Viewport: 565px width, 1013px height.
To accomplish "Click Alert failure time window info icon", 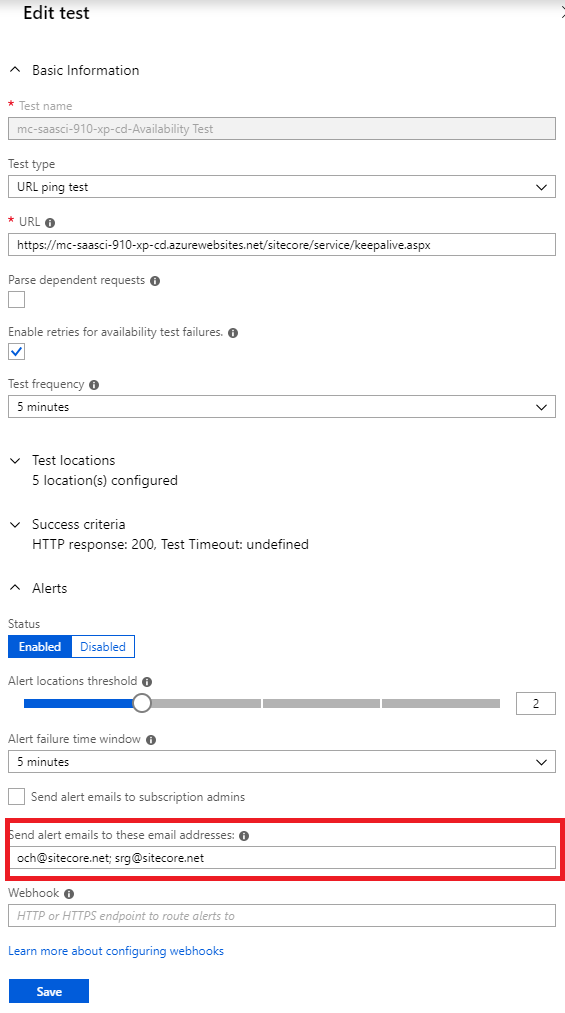I will coord(151,740).
